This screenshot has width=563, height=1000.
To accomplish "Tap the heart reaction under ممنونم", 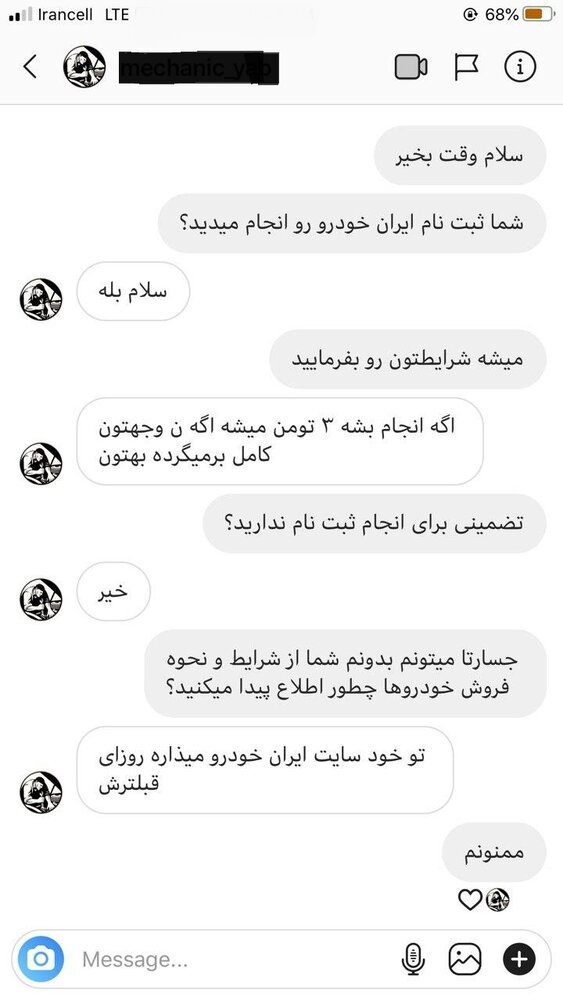I will click(x=470, y=900).
